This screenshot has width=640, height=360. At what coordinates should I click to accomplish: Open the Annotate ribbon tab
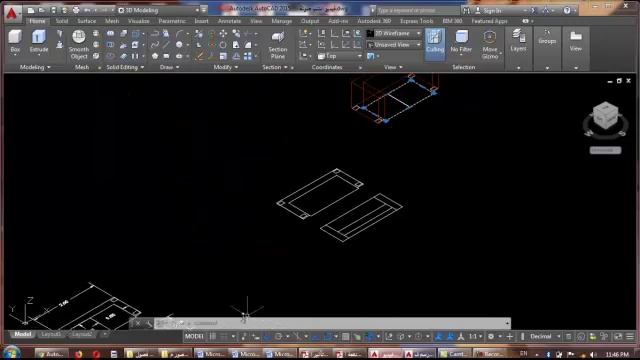click(x=229, y=21)
